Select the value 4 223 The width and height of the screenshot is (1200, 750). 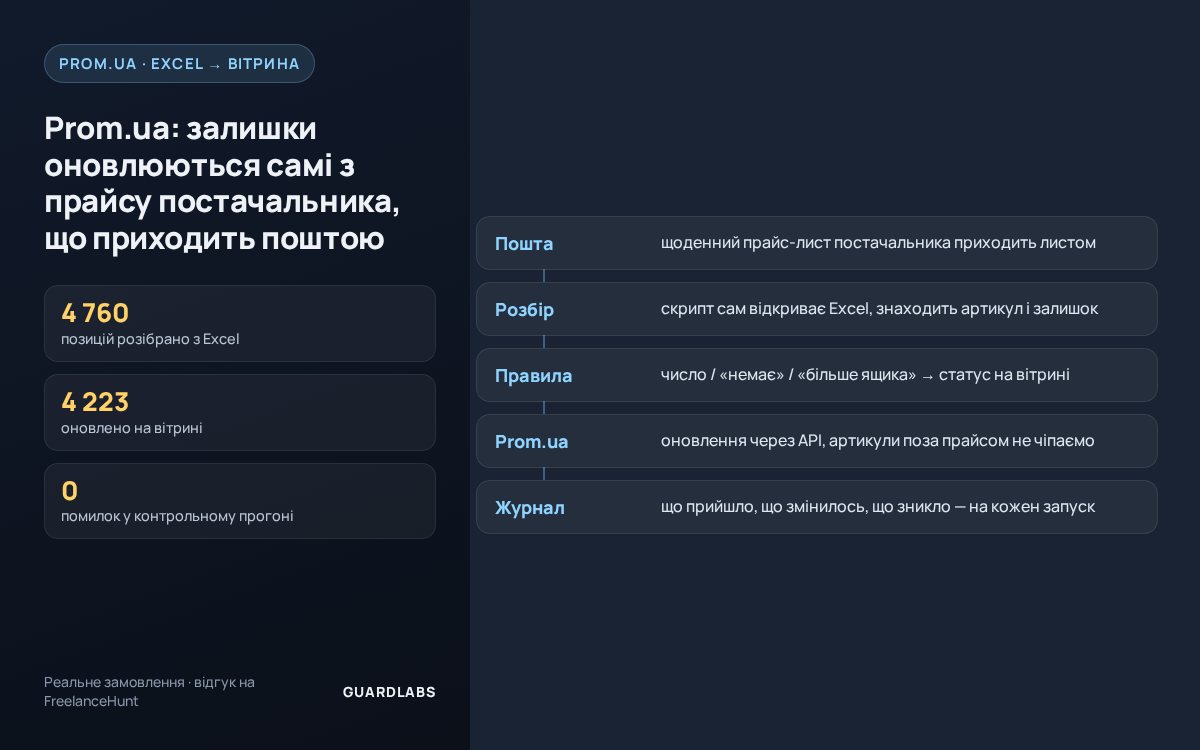pos(95,402)
